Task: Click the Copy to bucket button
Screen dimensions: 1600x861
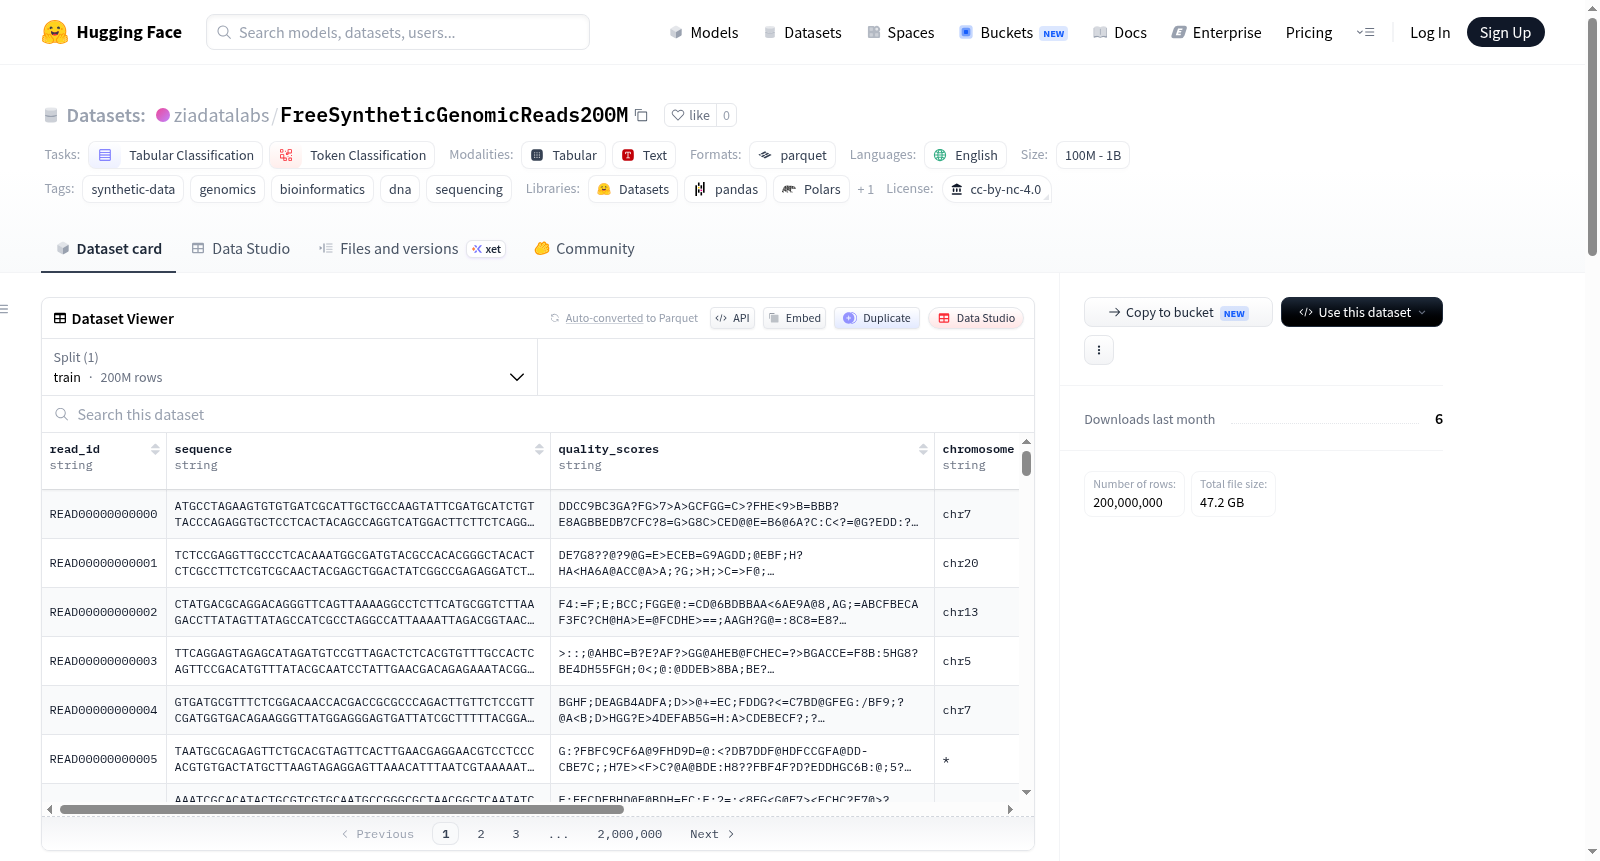Action: point(1178,312)
